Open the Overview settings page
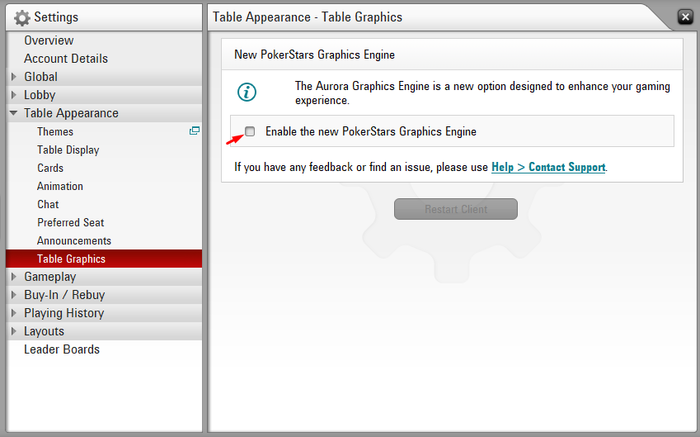 pyautogui.click(x=49, y=40)
